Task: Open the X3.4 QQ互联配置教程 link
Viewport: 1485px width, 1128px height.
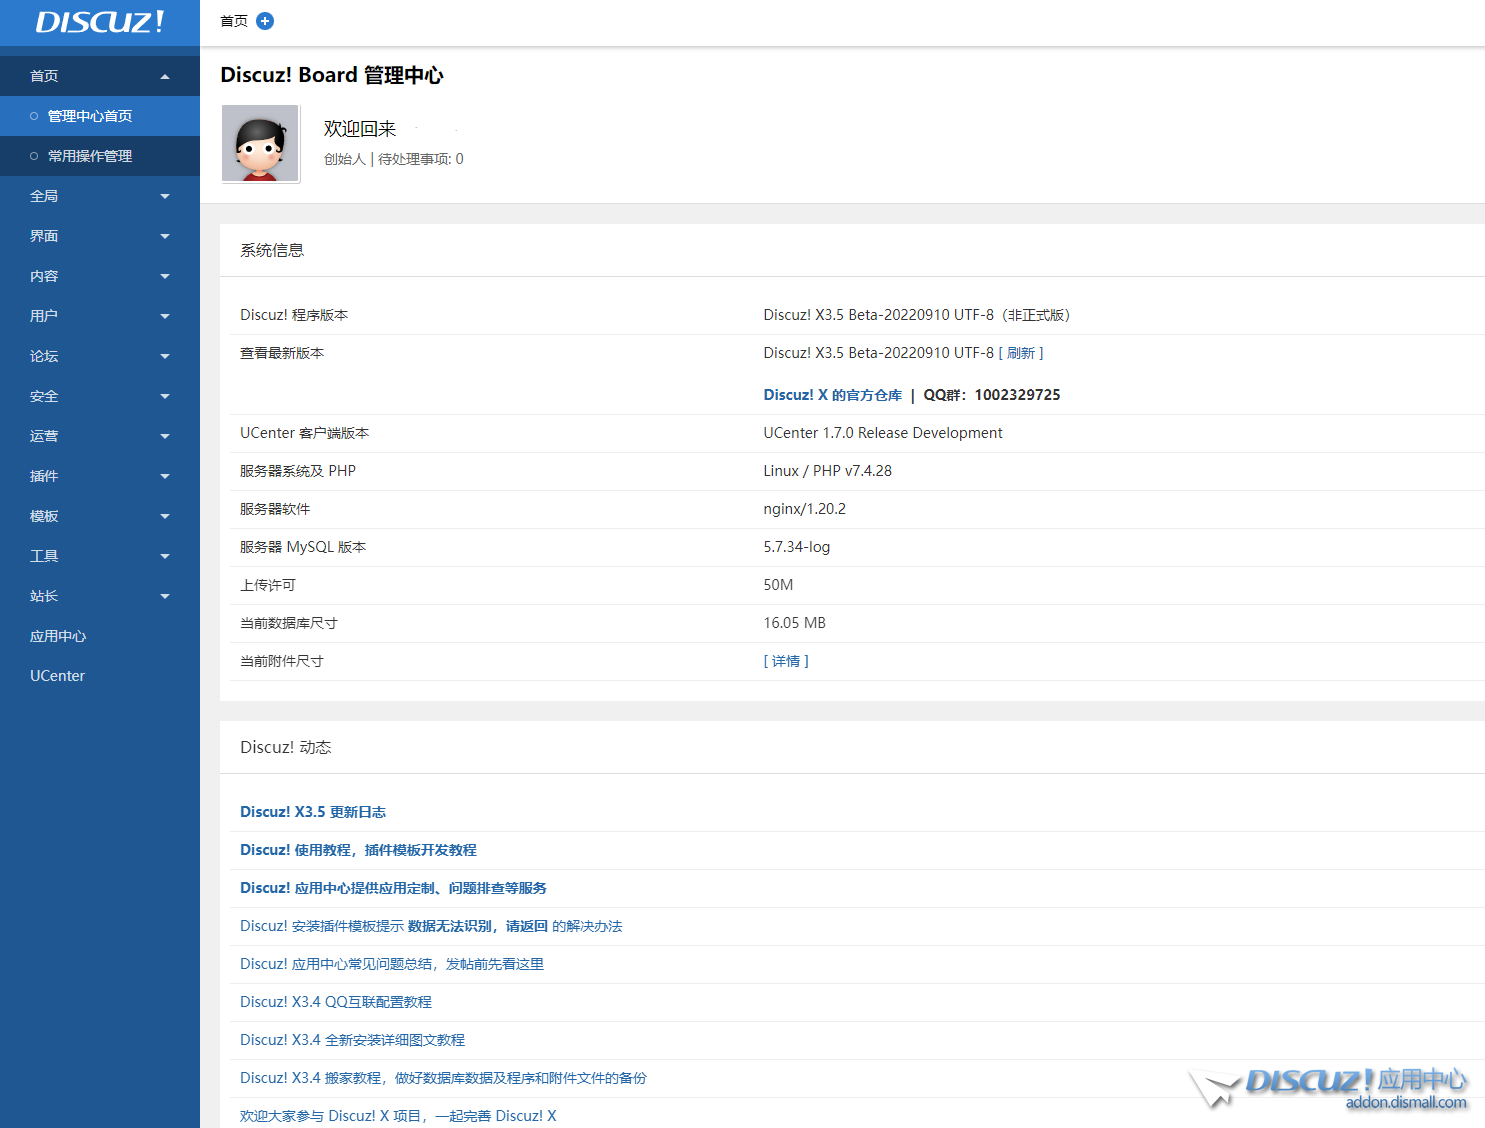Action: (x=336, y=1002)
